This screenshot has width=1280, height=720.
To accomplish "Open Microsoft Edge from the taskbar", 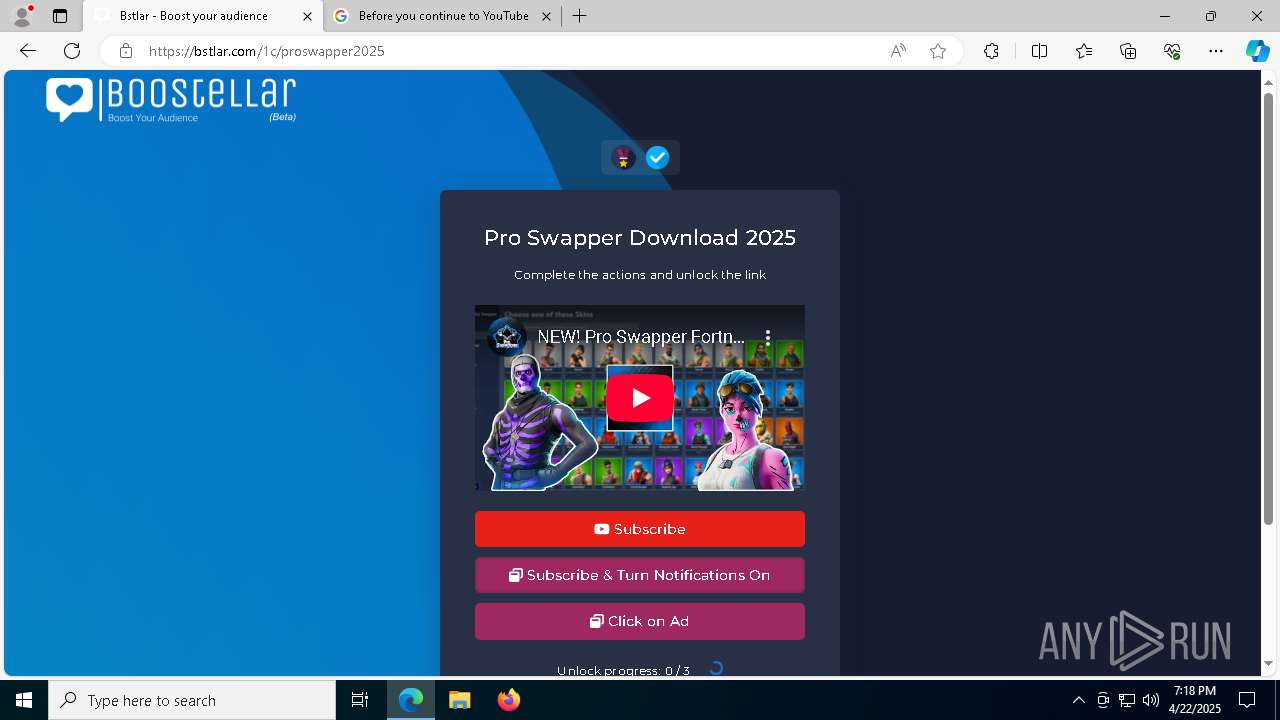I will 411,700.
